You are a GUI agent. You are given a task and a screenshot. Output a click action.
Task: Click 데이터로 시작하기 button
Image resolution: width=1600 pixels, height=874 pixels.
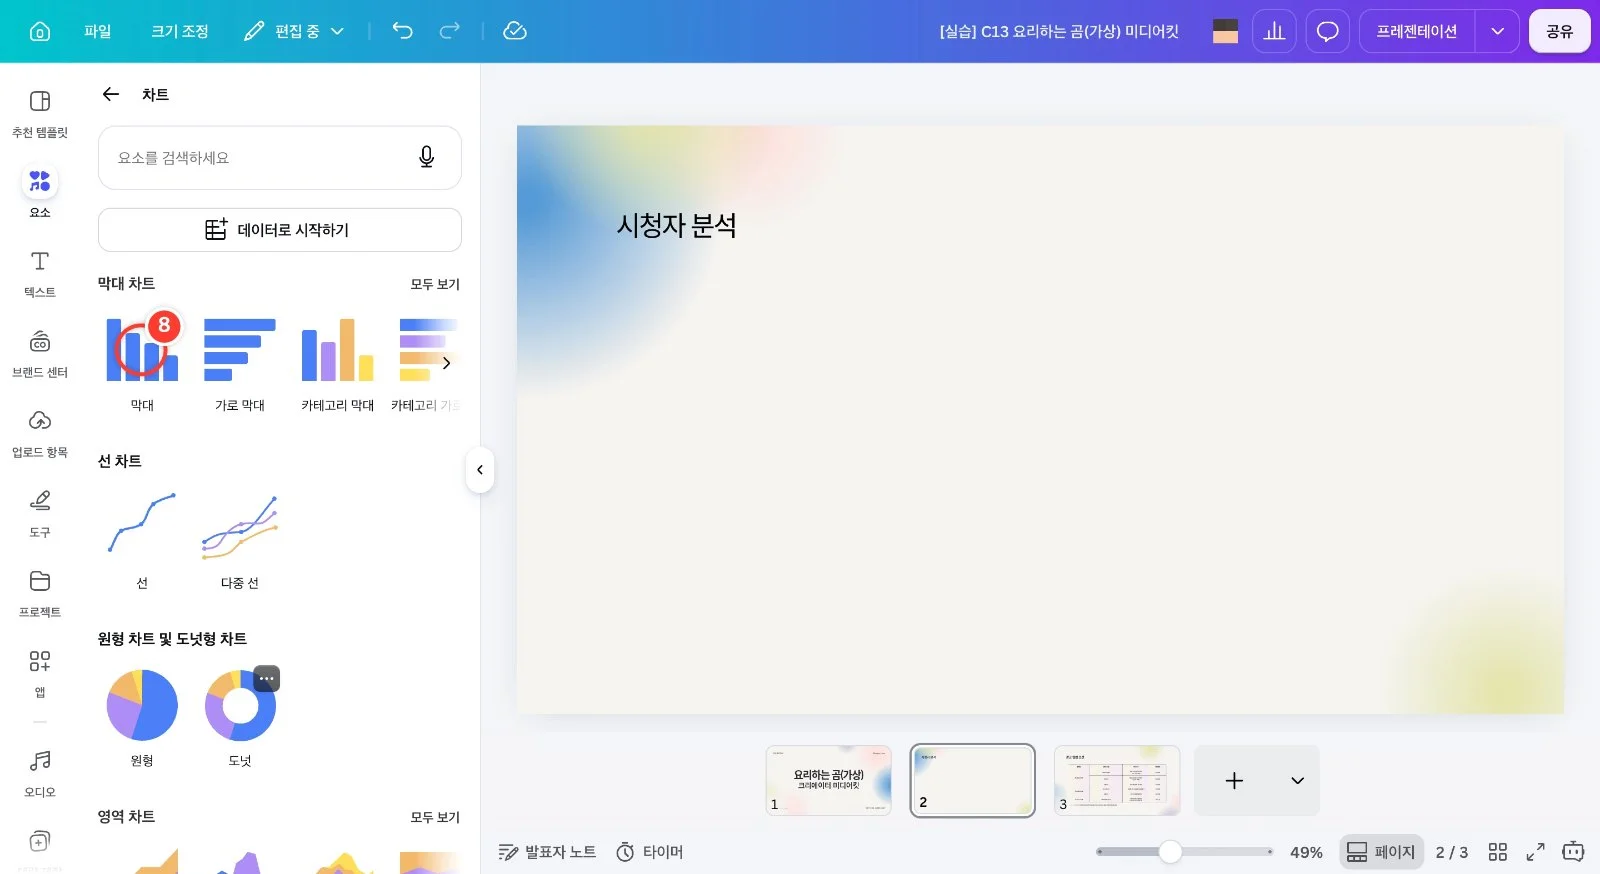pos(280,230)
